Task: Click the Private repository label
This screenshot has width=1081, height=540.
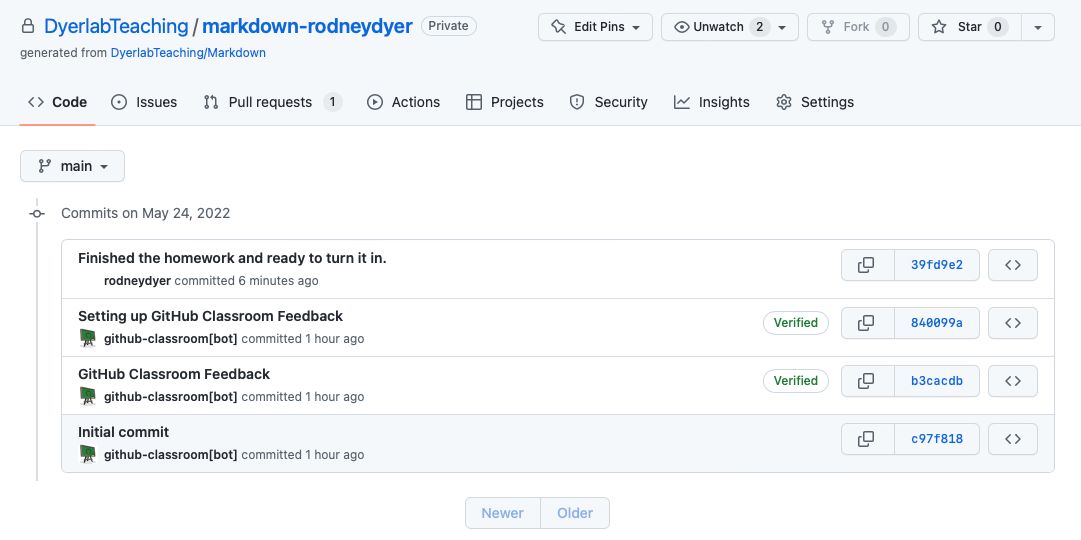Action: (x=449, y=26)
